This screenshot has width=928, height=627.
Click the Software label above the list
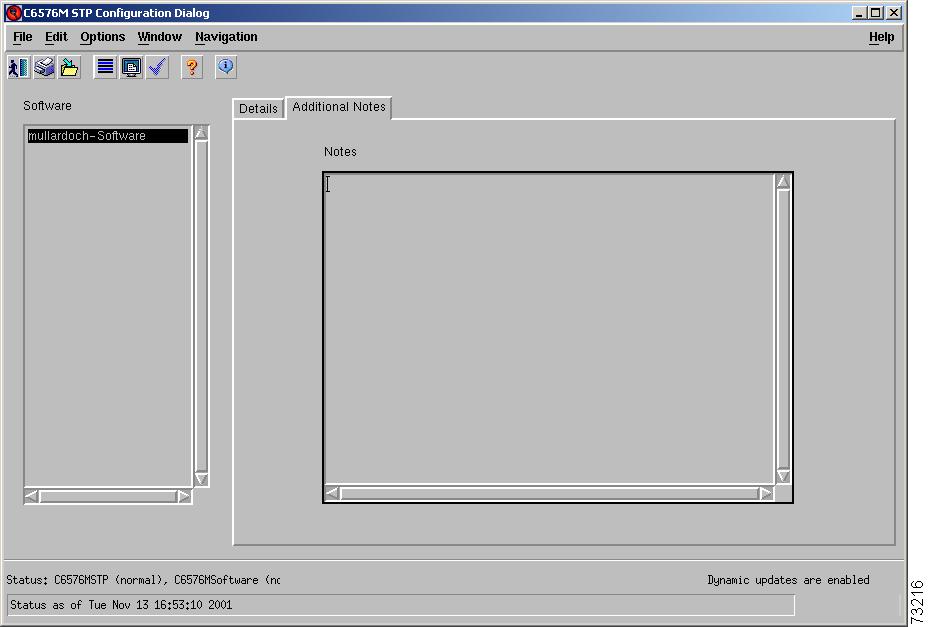click(x=47, y=105)
